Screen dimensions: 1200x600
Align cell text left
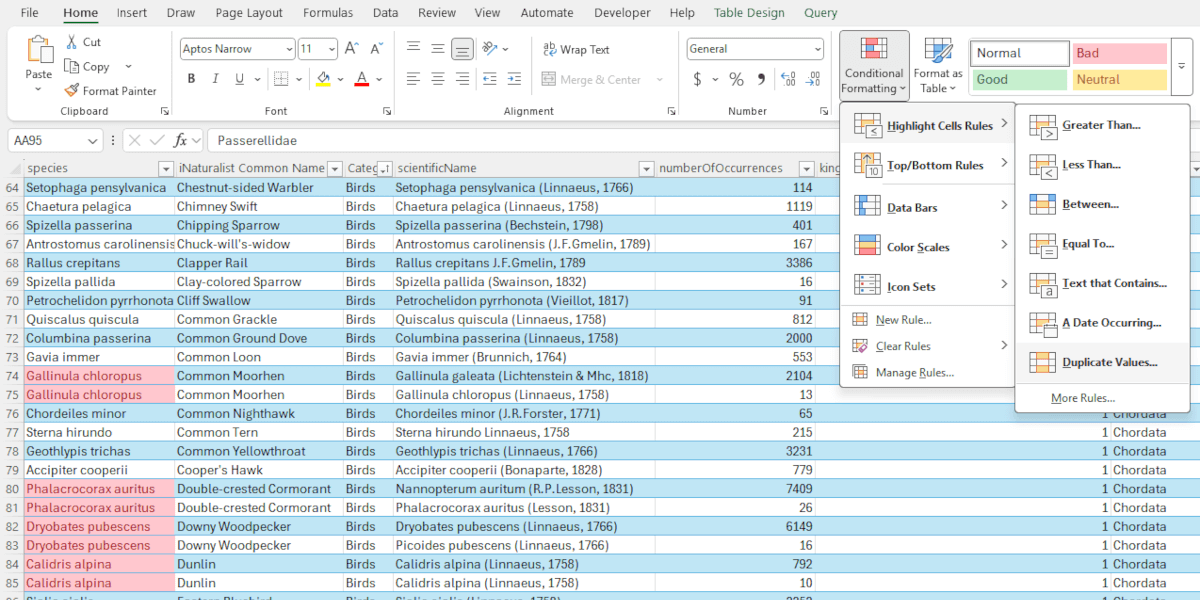[x=413, y=79]
